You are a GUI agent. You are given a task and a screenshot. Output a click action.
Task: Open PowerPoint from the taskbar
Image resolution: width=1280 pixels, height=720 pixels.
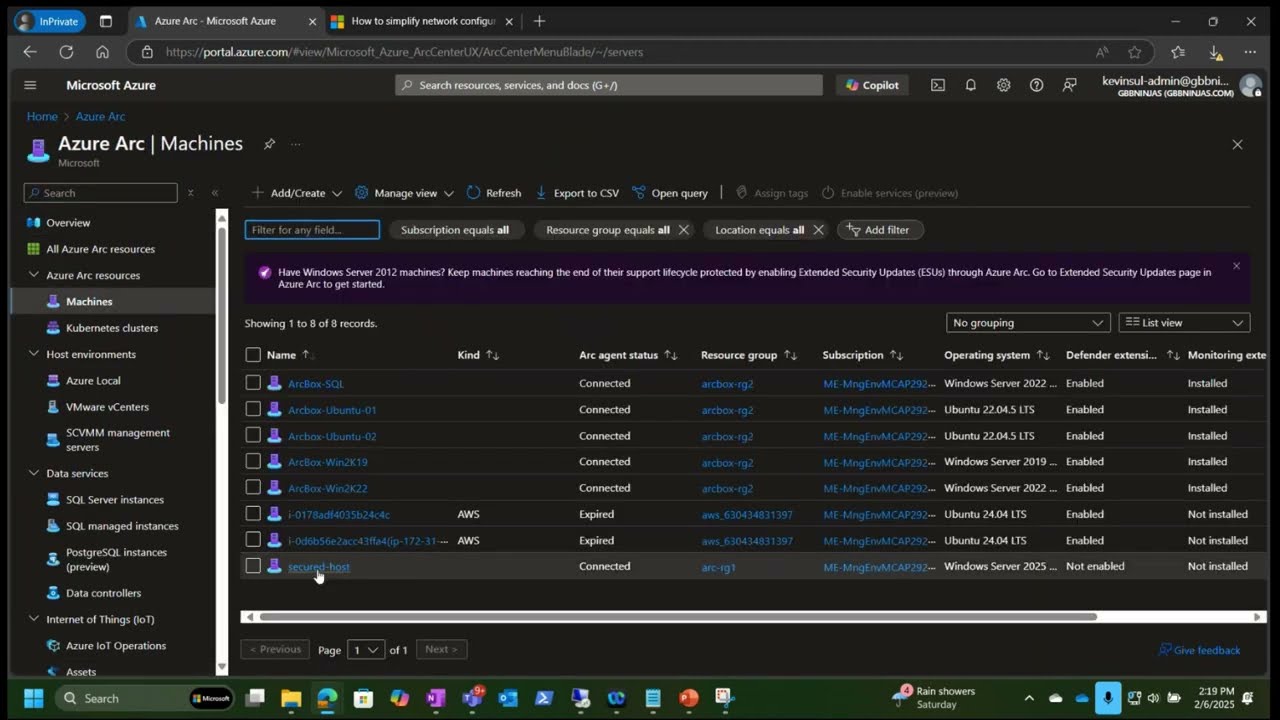coord(689,698)
